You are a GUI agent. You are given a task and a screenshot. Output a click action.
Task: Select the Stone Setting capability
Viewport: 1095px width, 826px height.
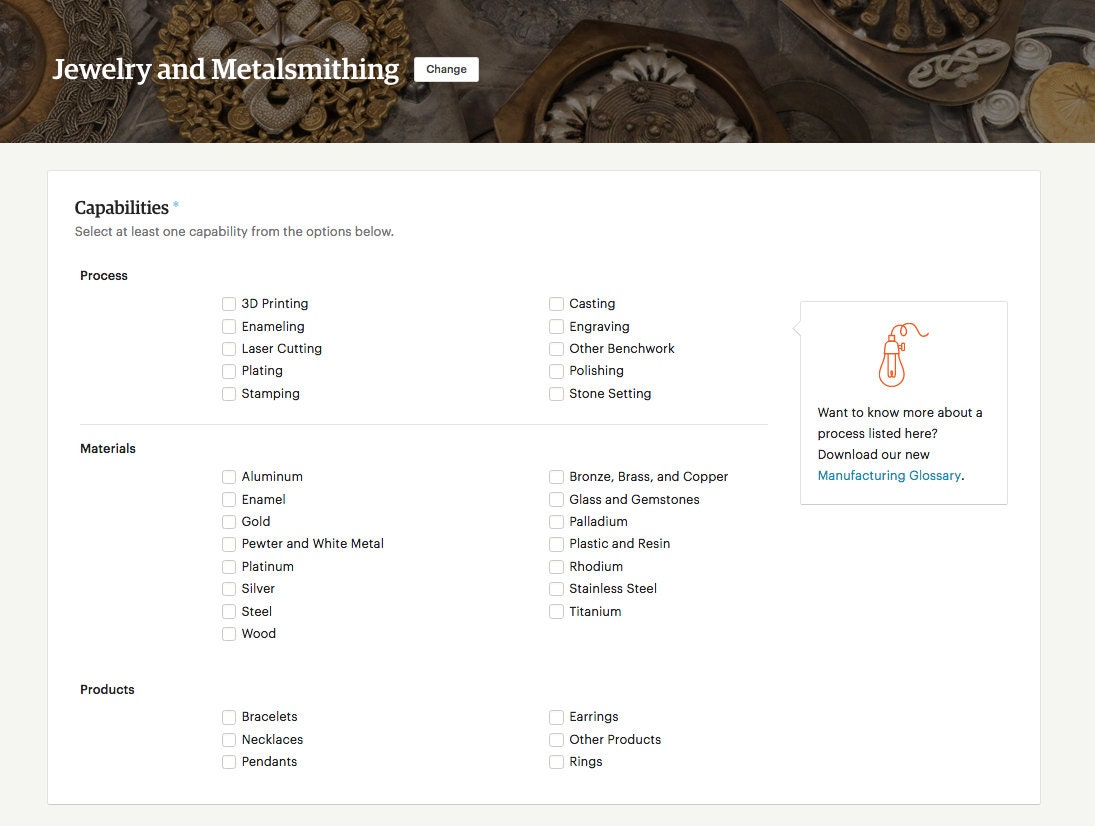coord(556,393)
